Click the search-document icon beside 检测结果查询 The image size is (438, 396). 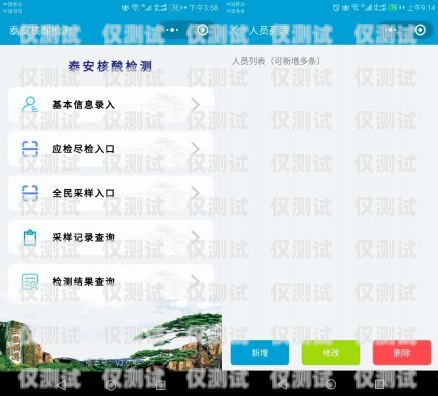[x=30, y=282]
